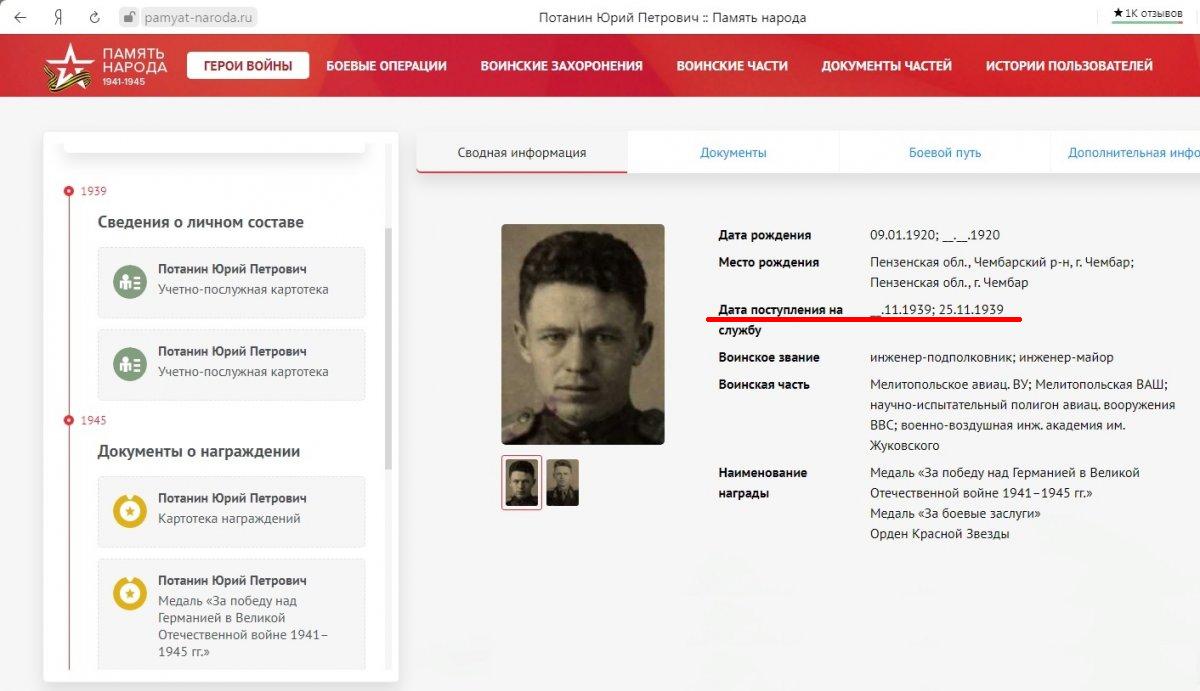Click the Память народа star logo

(x=68, y=66)
